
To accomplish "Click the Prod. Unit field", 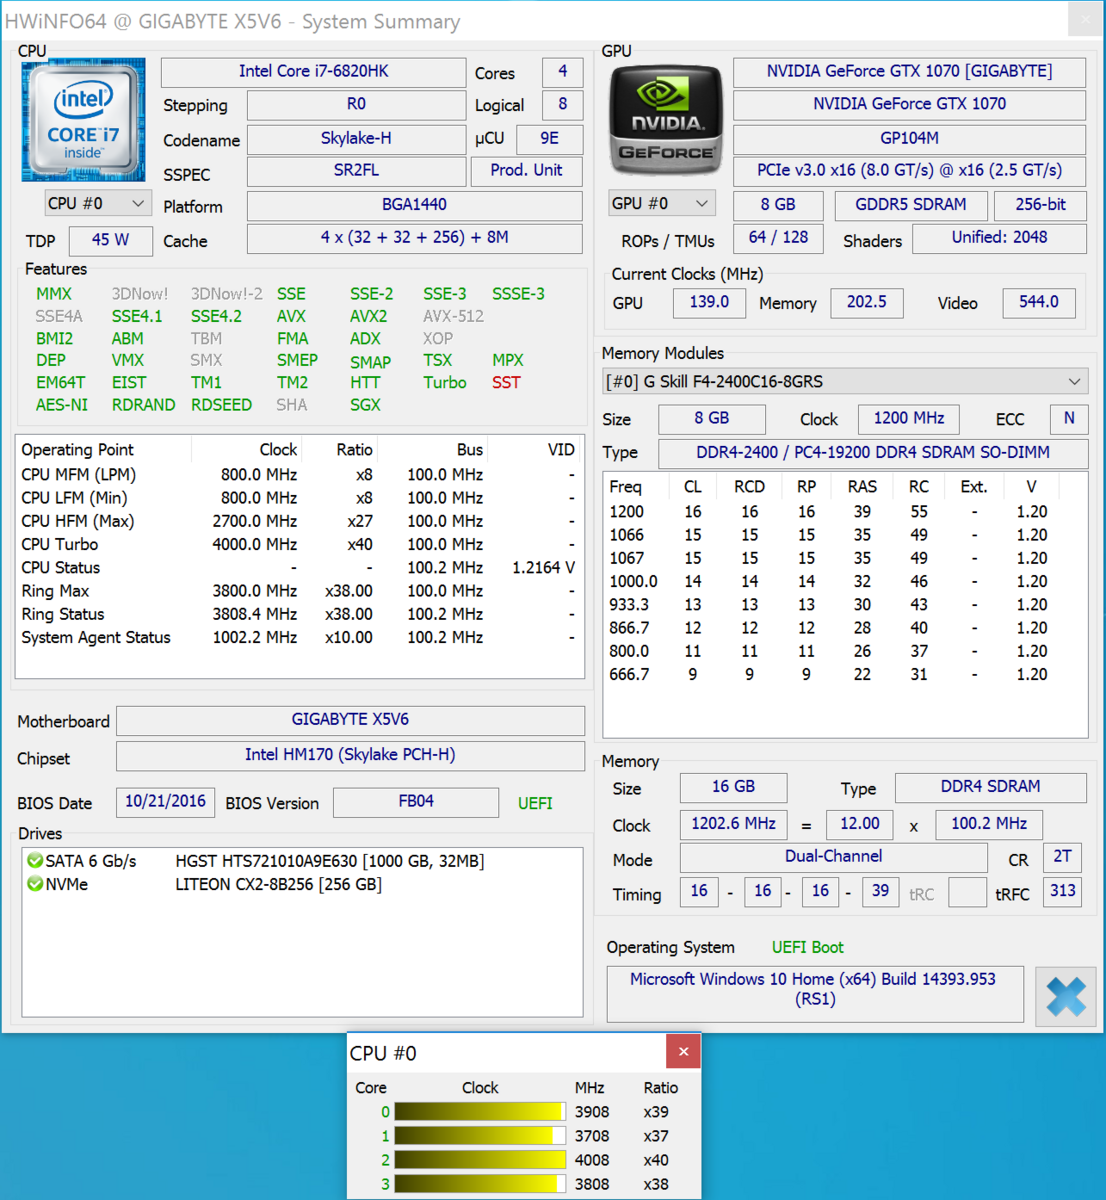I will (526, 171).
